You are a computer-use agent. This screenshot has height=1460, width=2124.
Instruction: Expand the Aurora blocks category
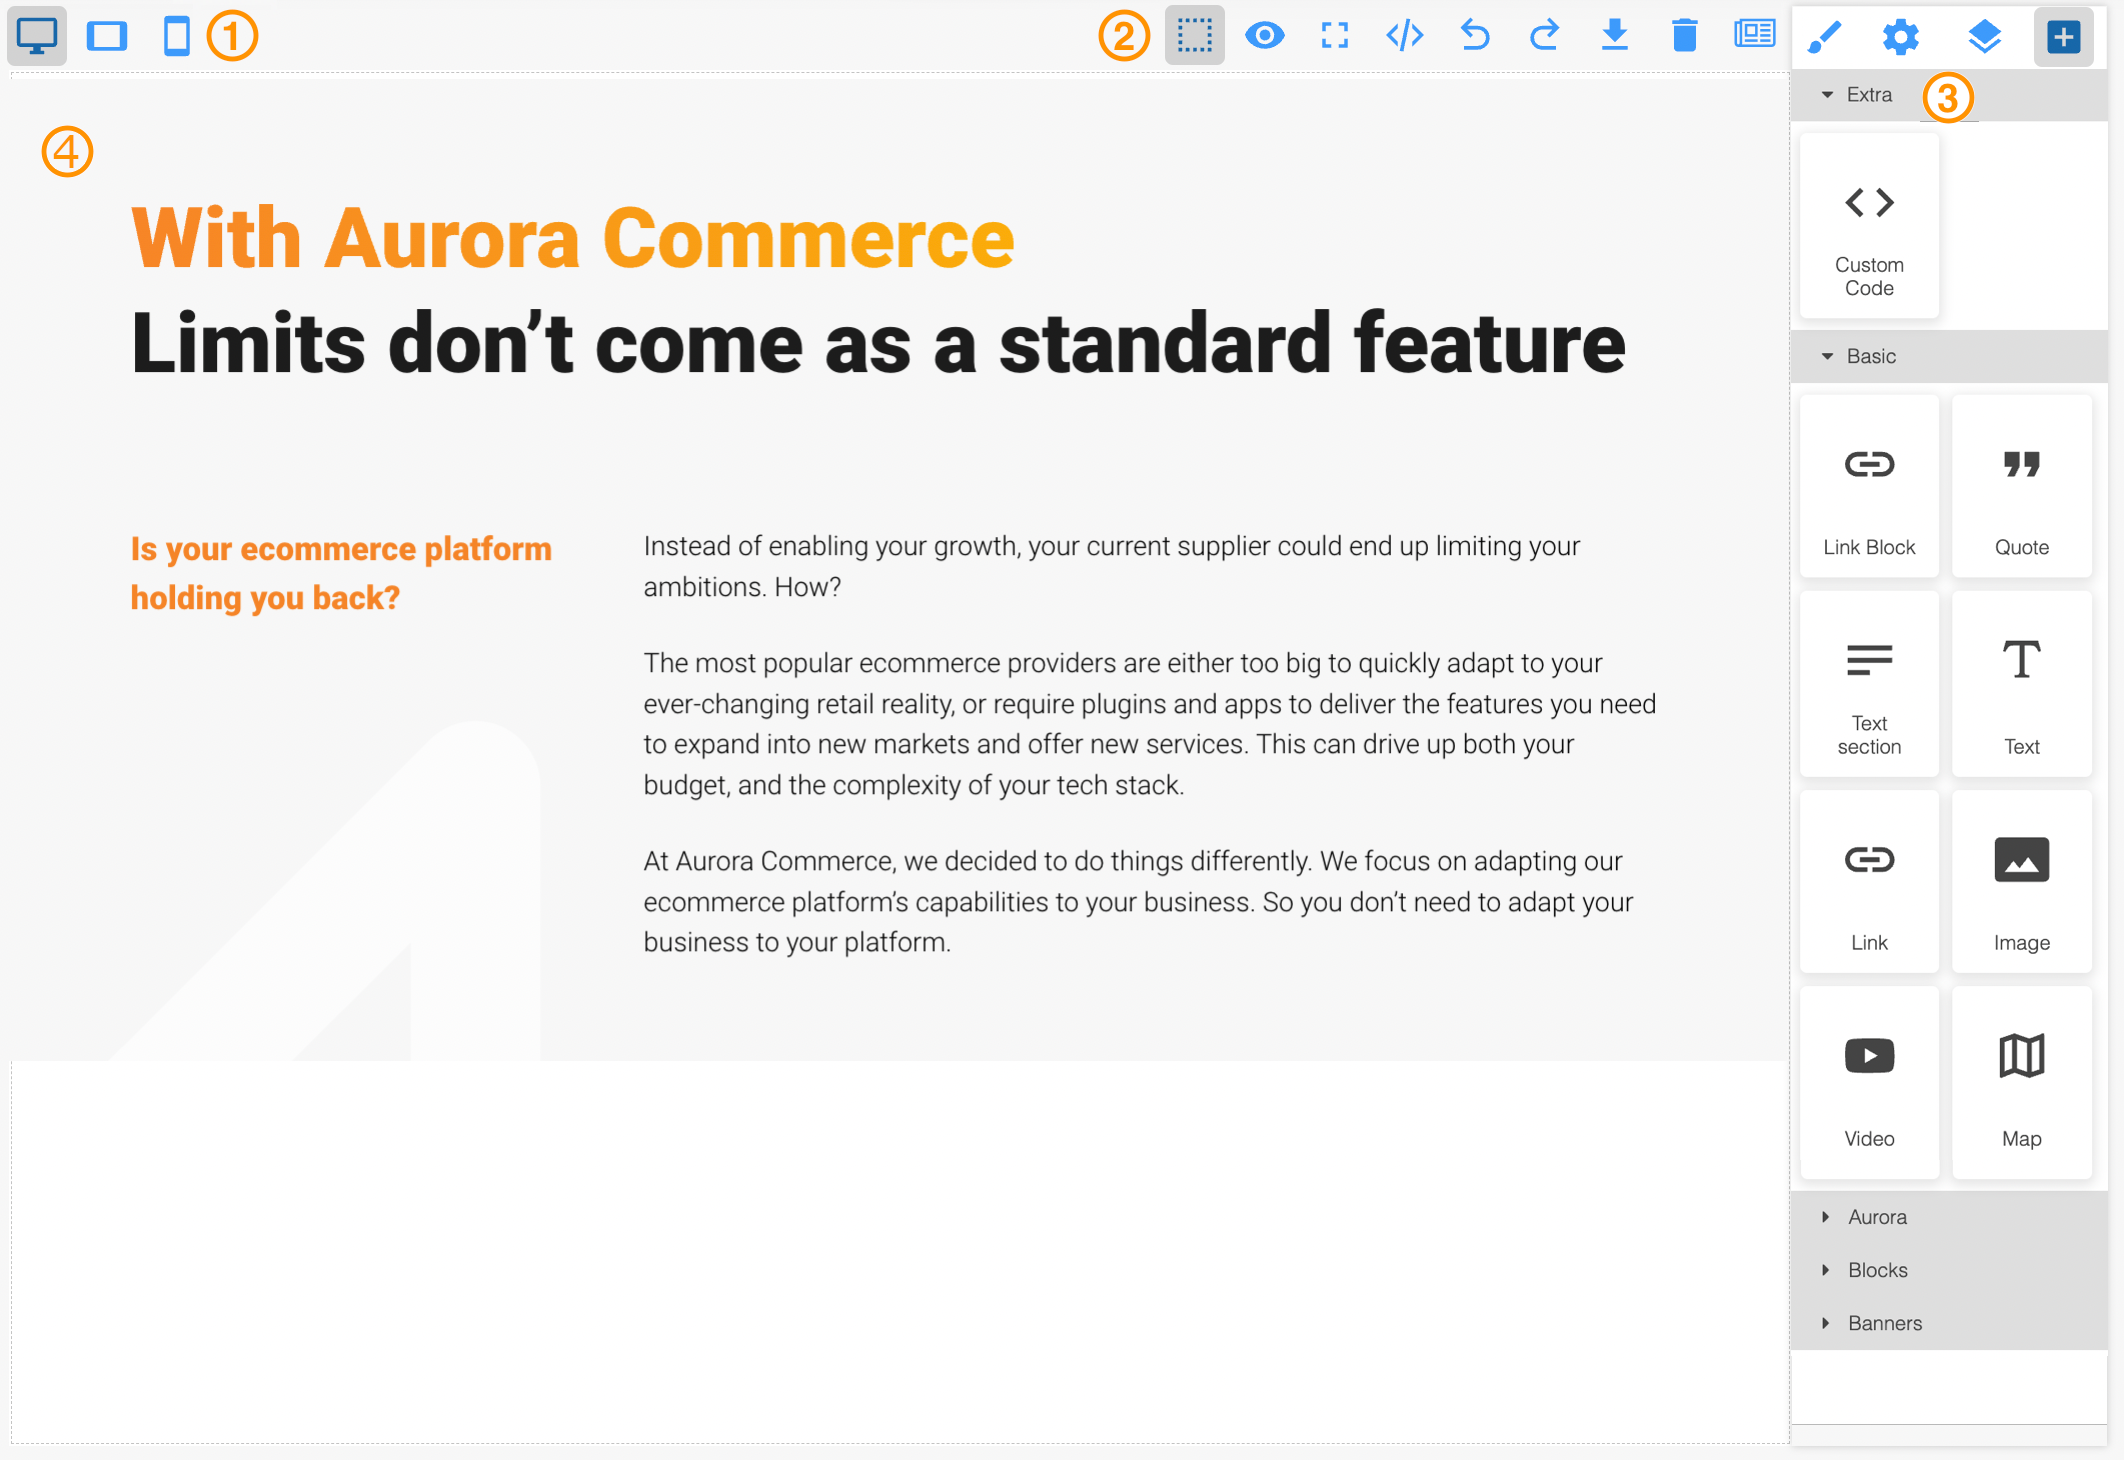(1876, 1217)
